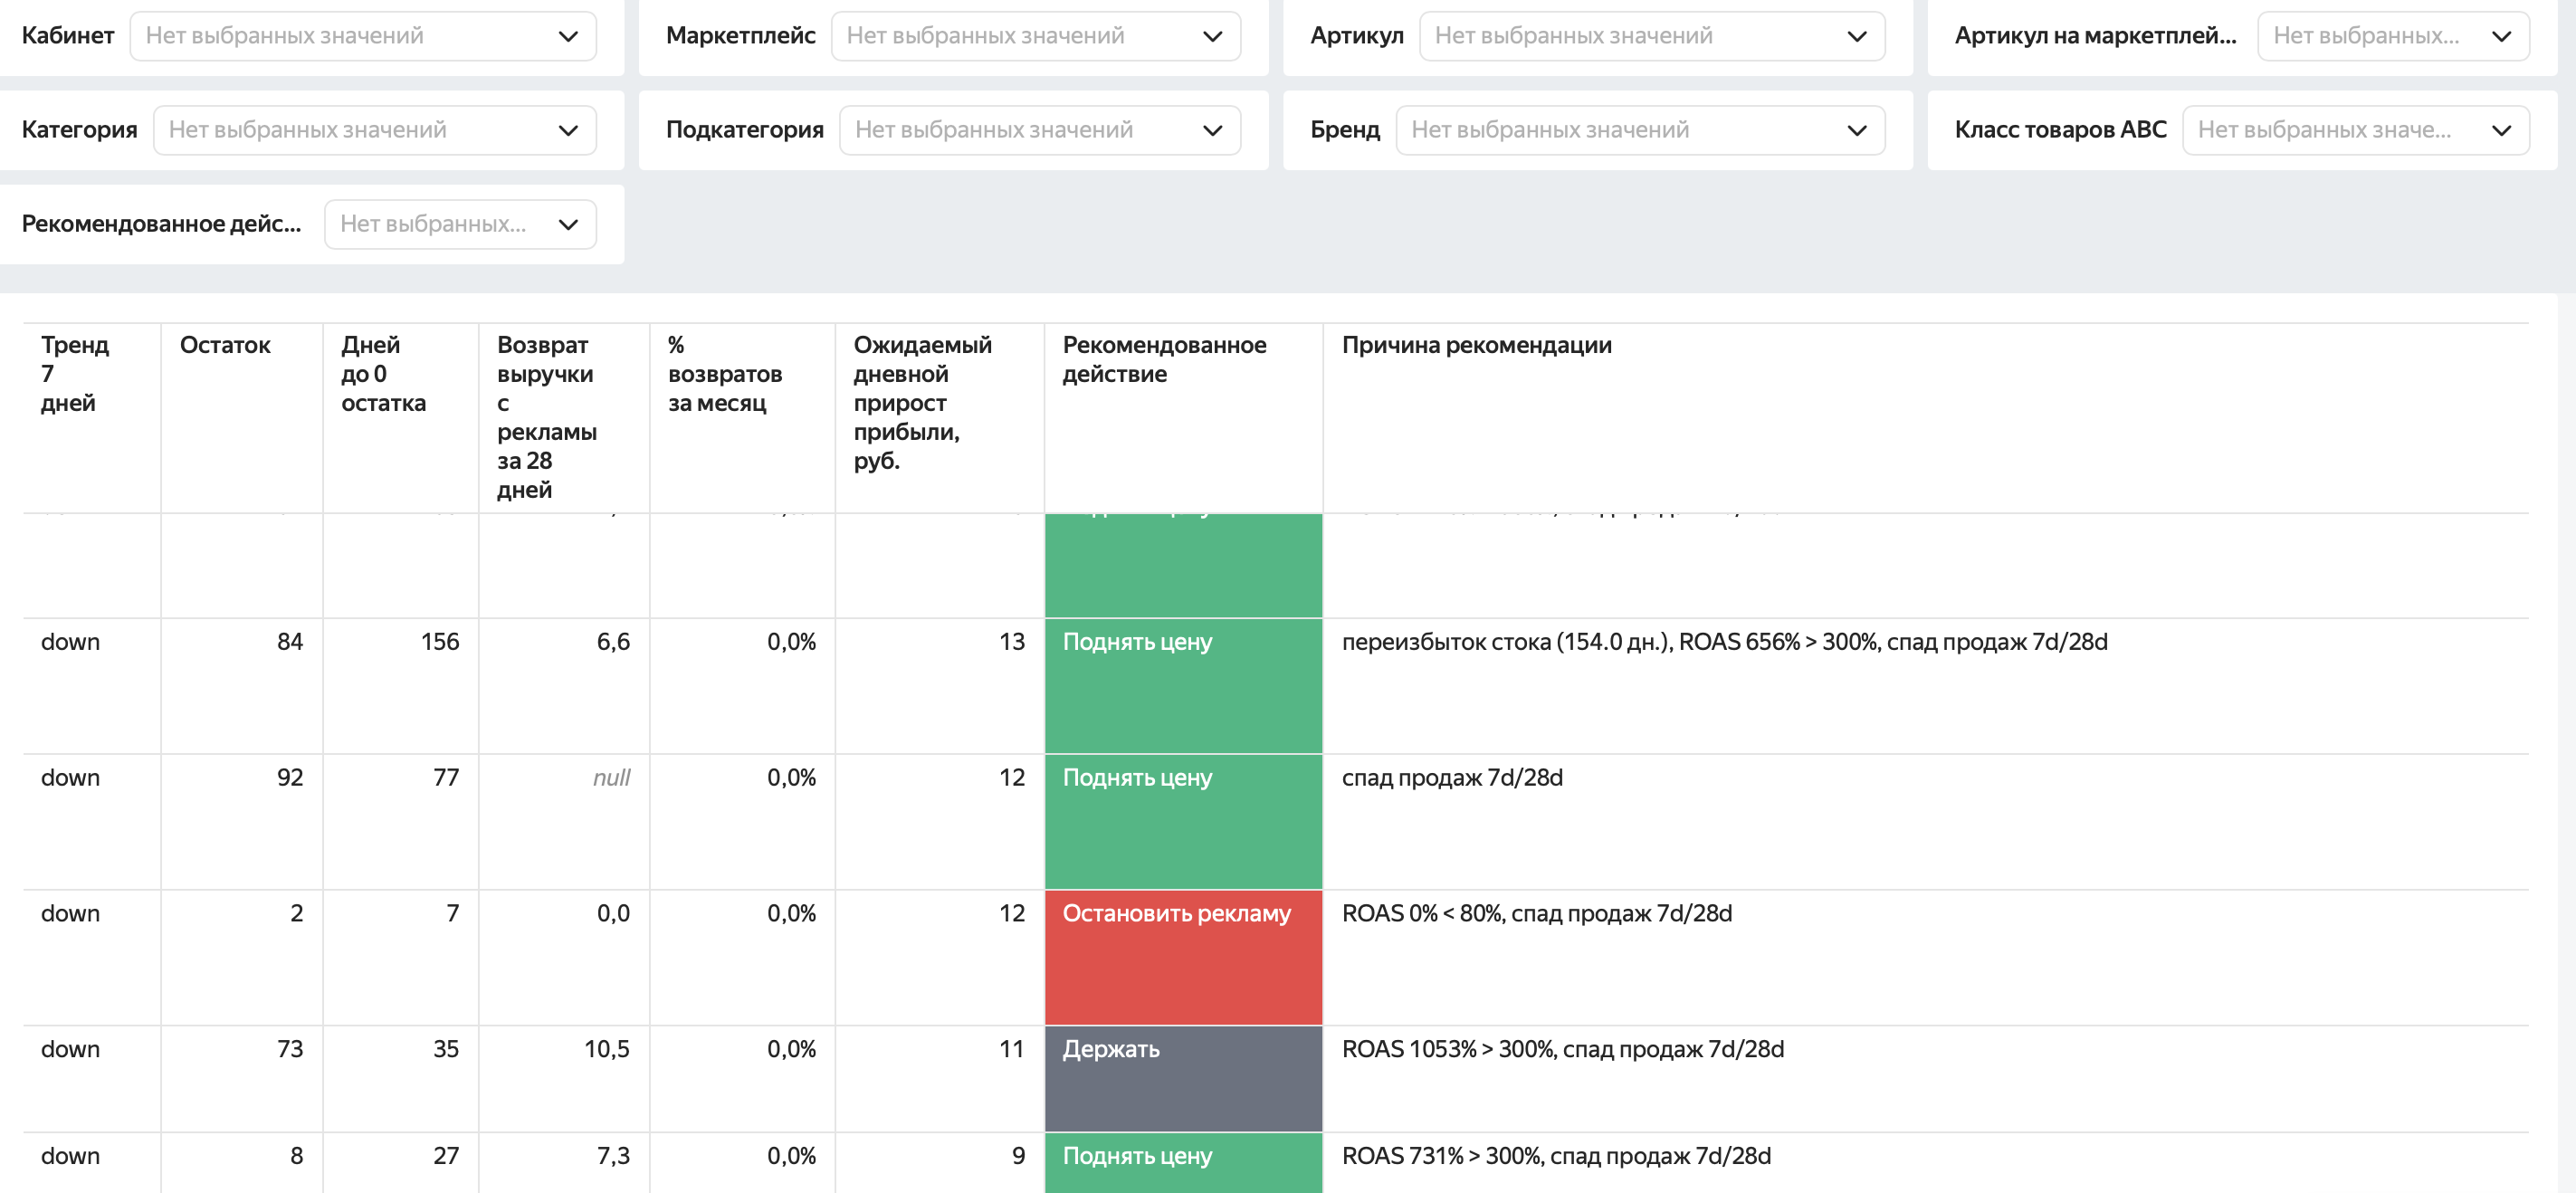Viewport: 2576px width, 1193px height.
Task: Select the ad revenue return value 10,5
Action: [607, 1050]
